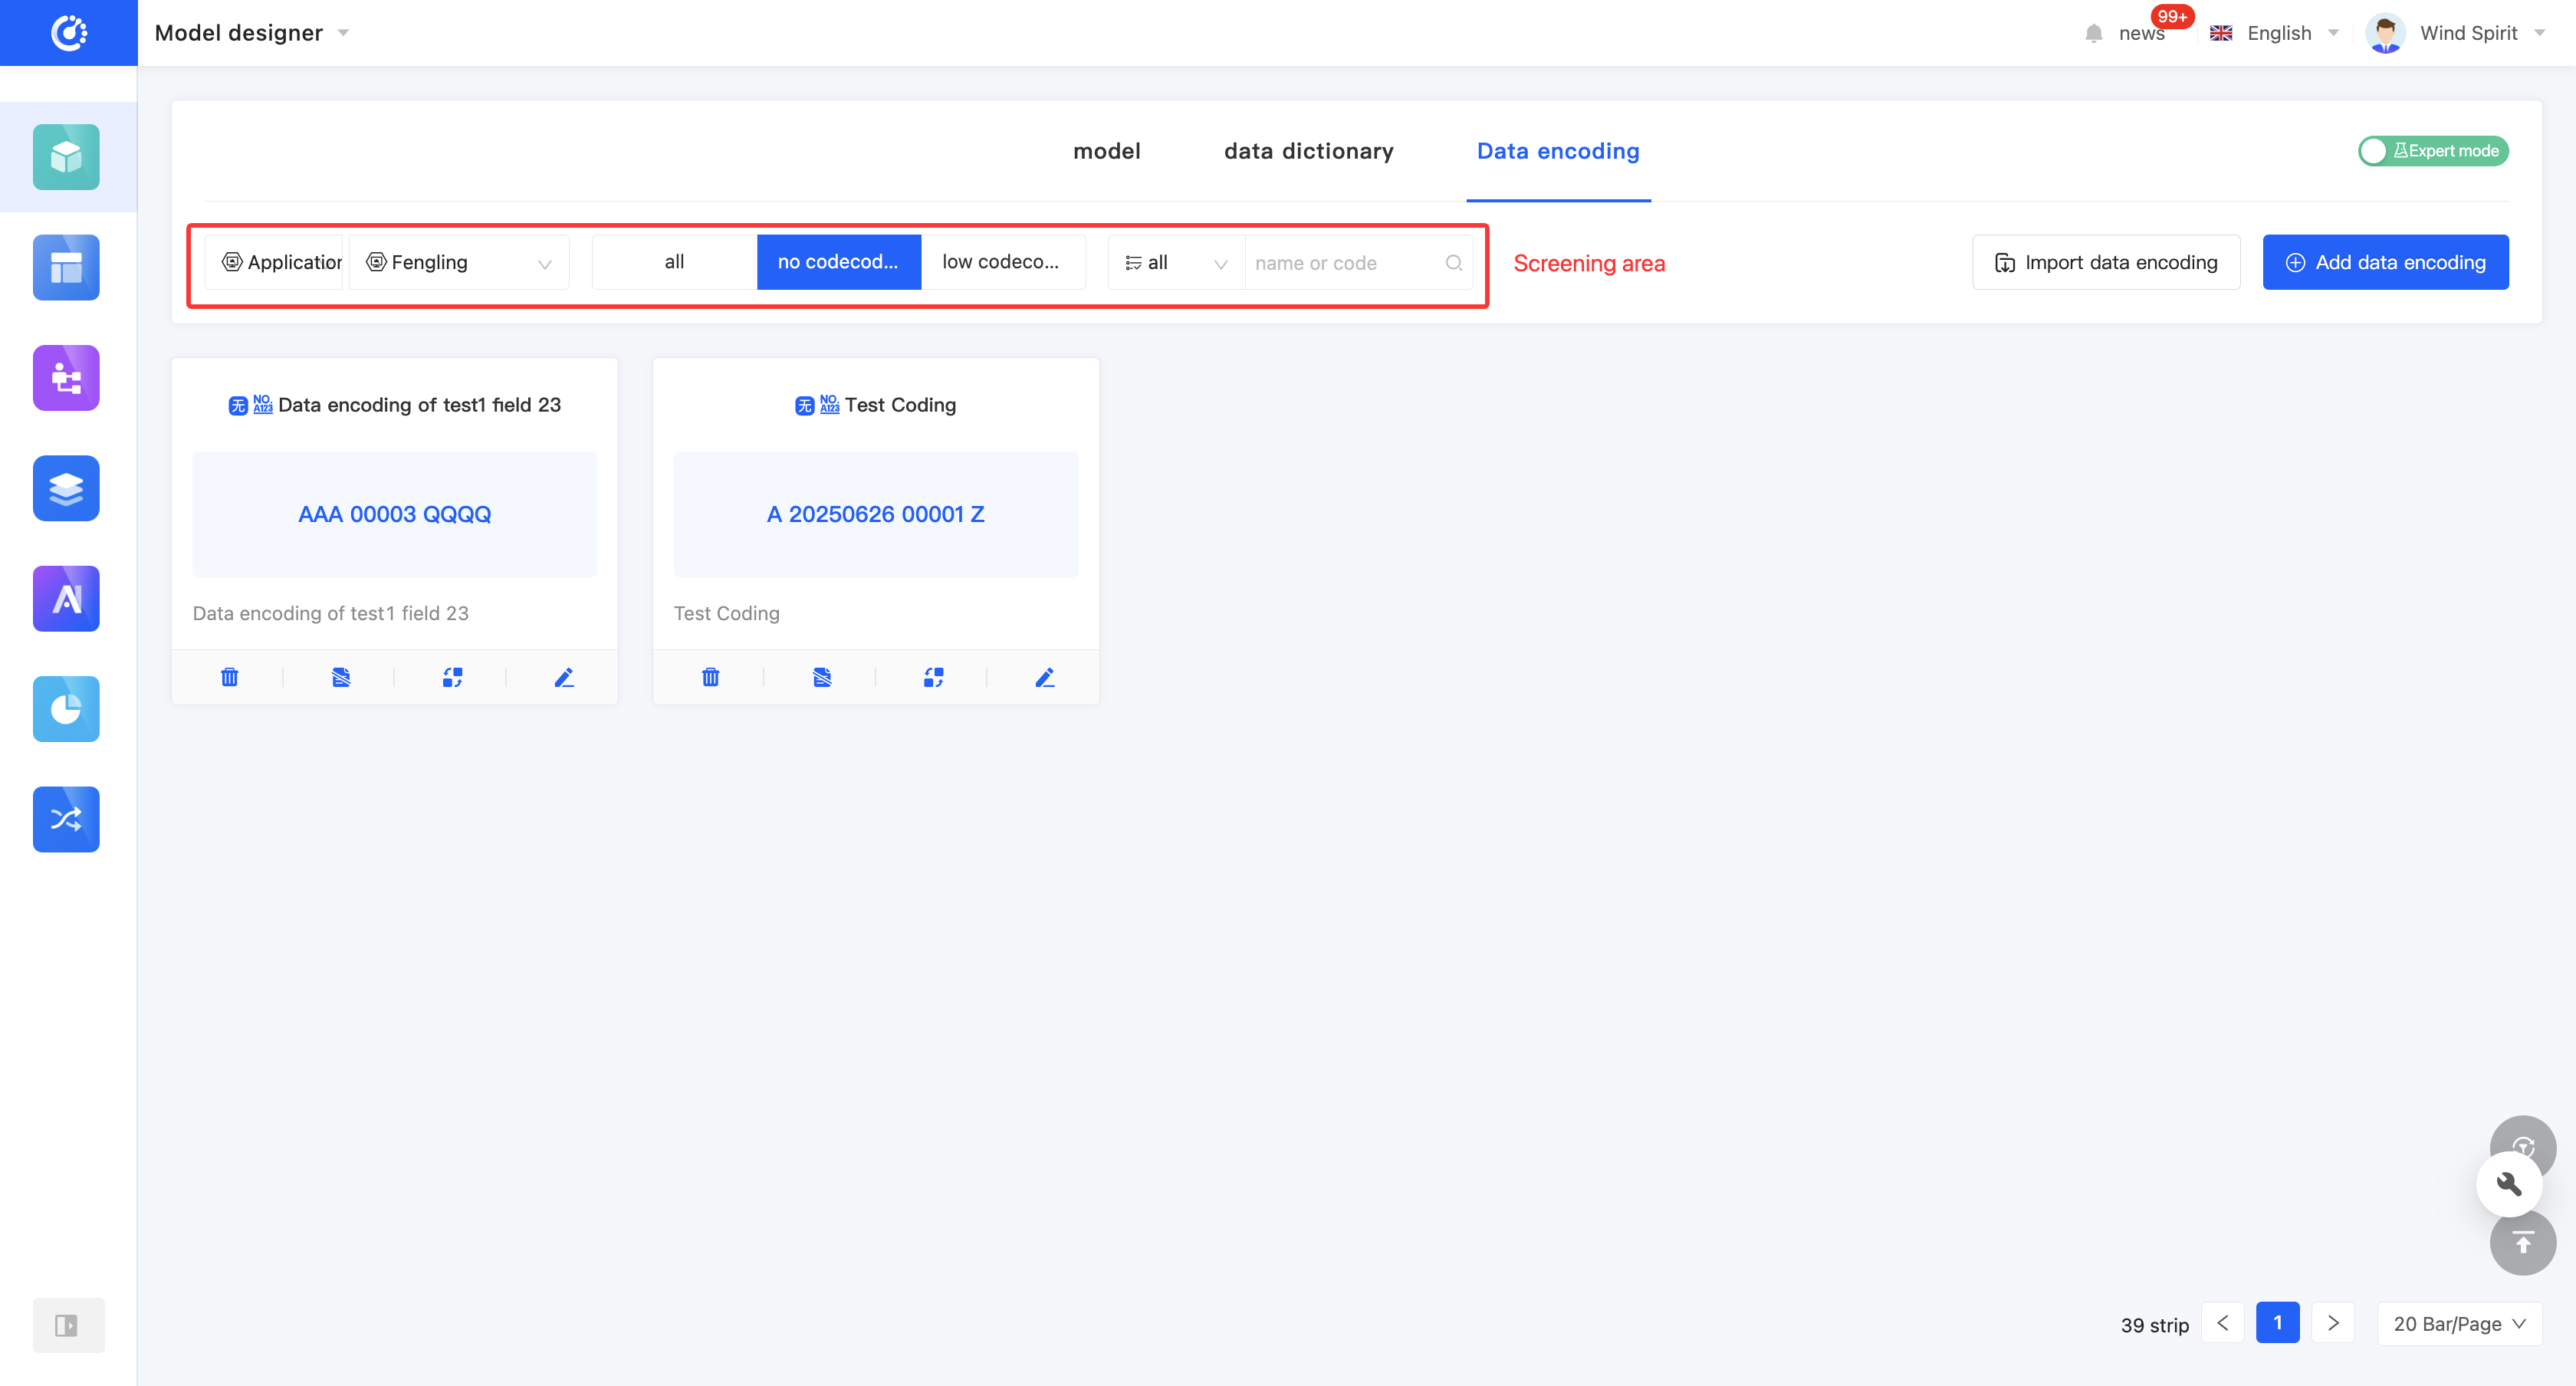Open the shuffle arrows sidebar icon
Screen dimensions: 2576x1386
[66, 819]
